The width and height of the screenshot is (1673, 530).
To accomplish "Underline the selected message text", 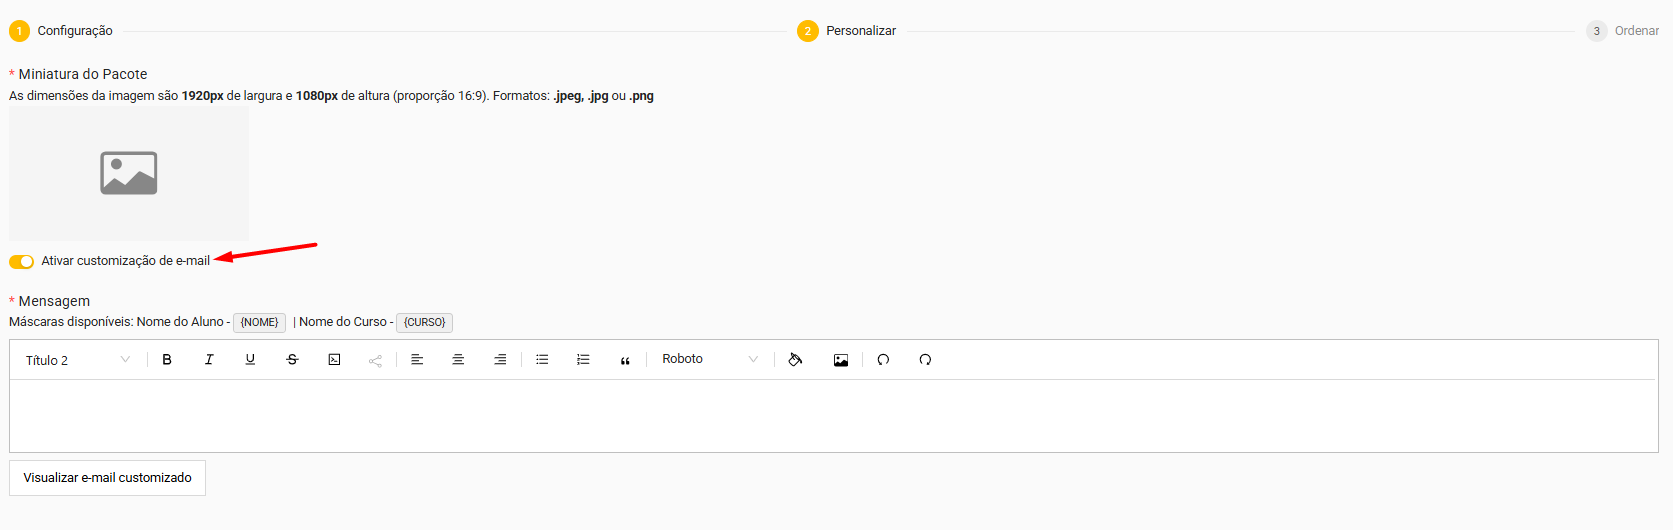I will coord(250,360).
